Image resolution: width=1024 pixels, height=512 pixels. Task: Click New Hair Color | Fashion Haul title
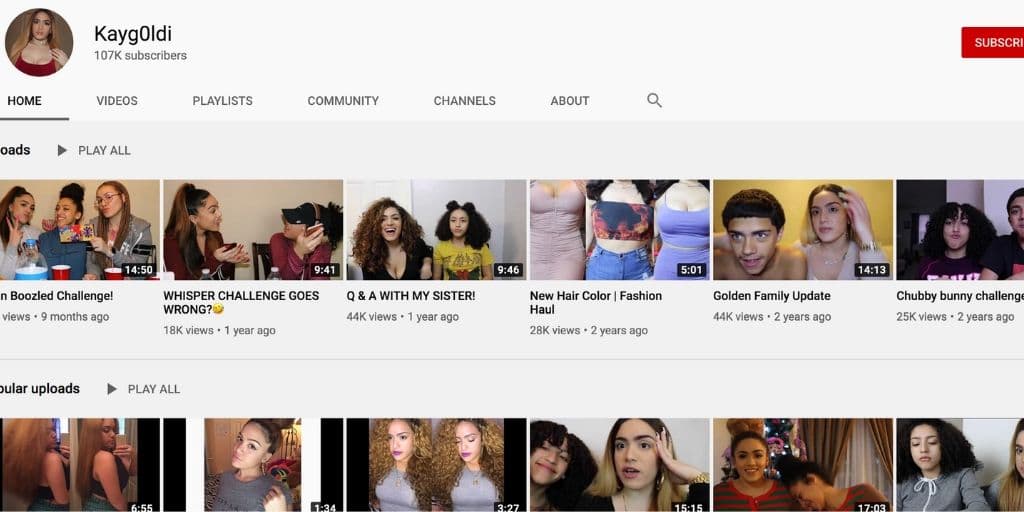pos(596,302)
